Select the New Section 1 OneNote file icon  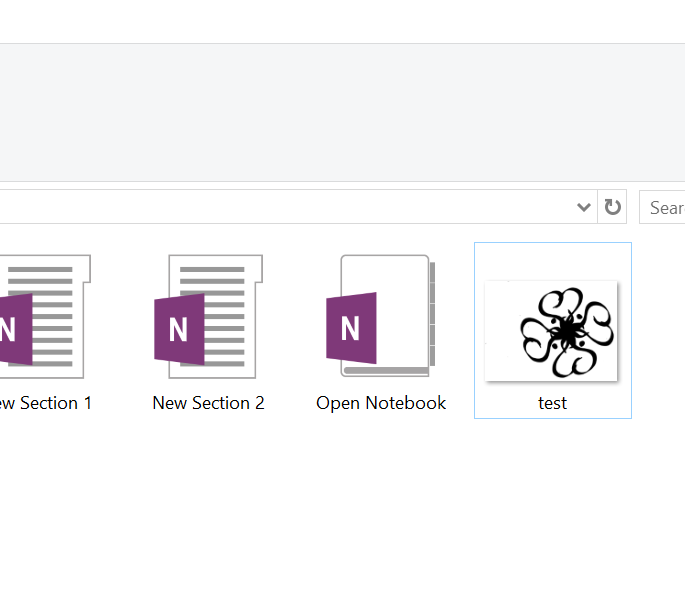(44, 316)
